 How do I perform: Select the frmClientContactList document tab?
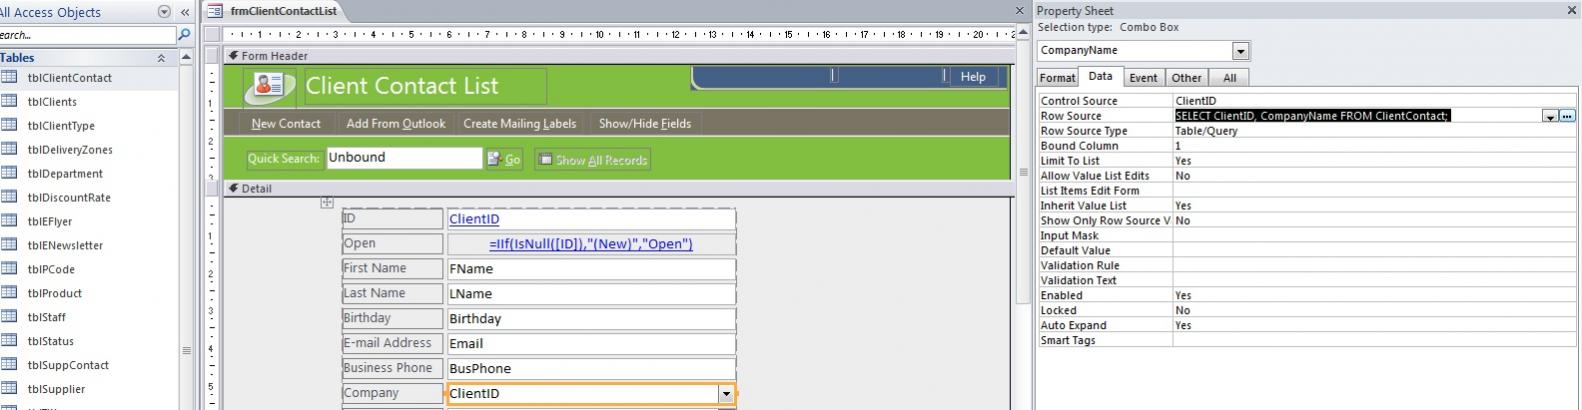click(x=275, y=11)
